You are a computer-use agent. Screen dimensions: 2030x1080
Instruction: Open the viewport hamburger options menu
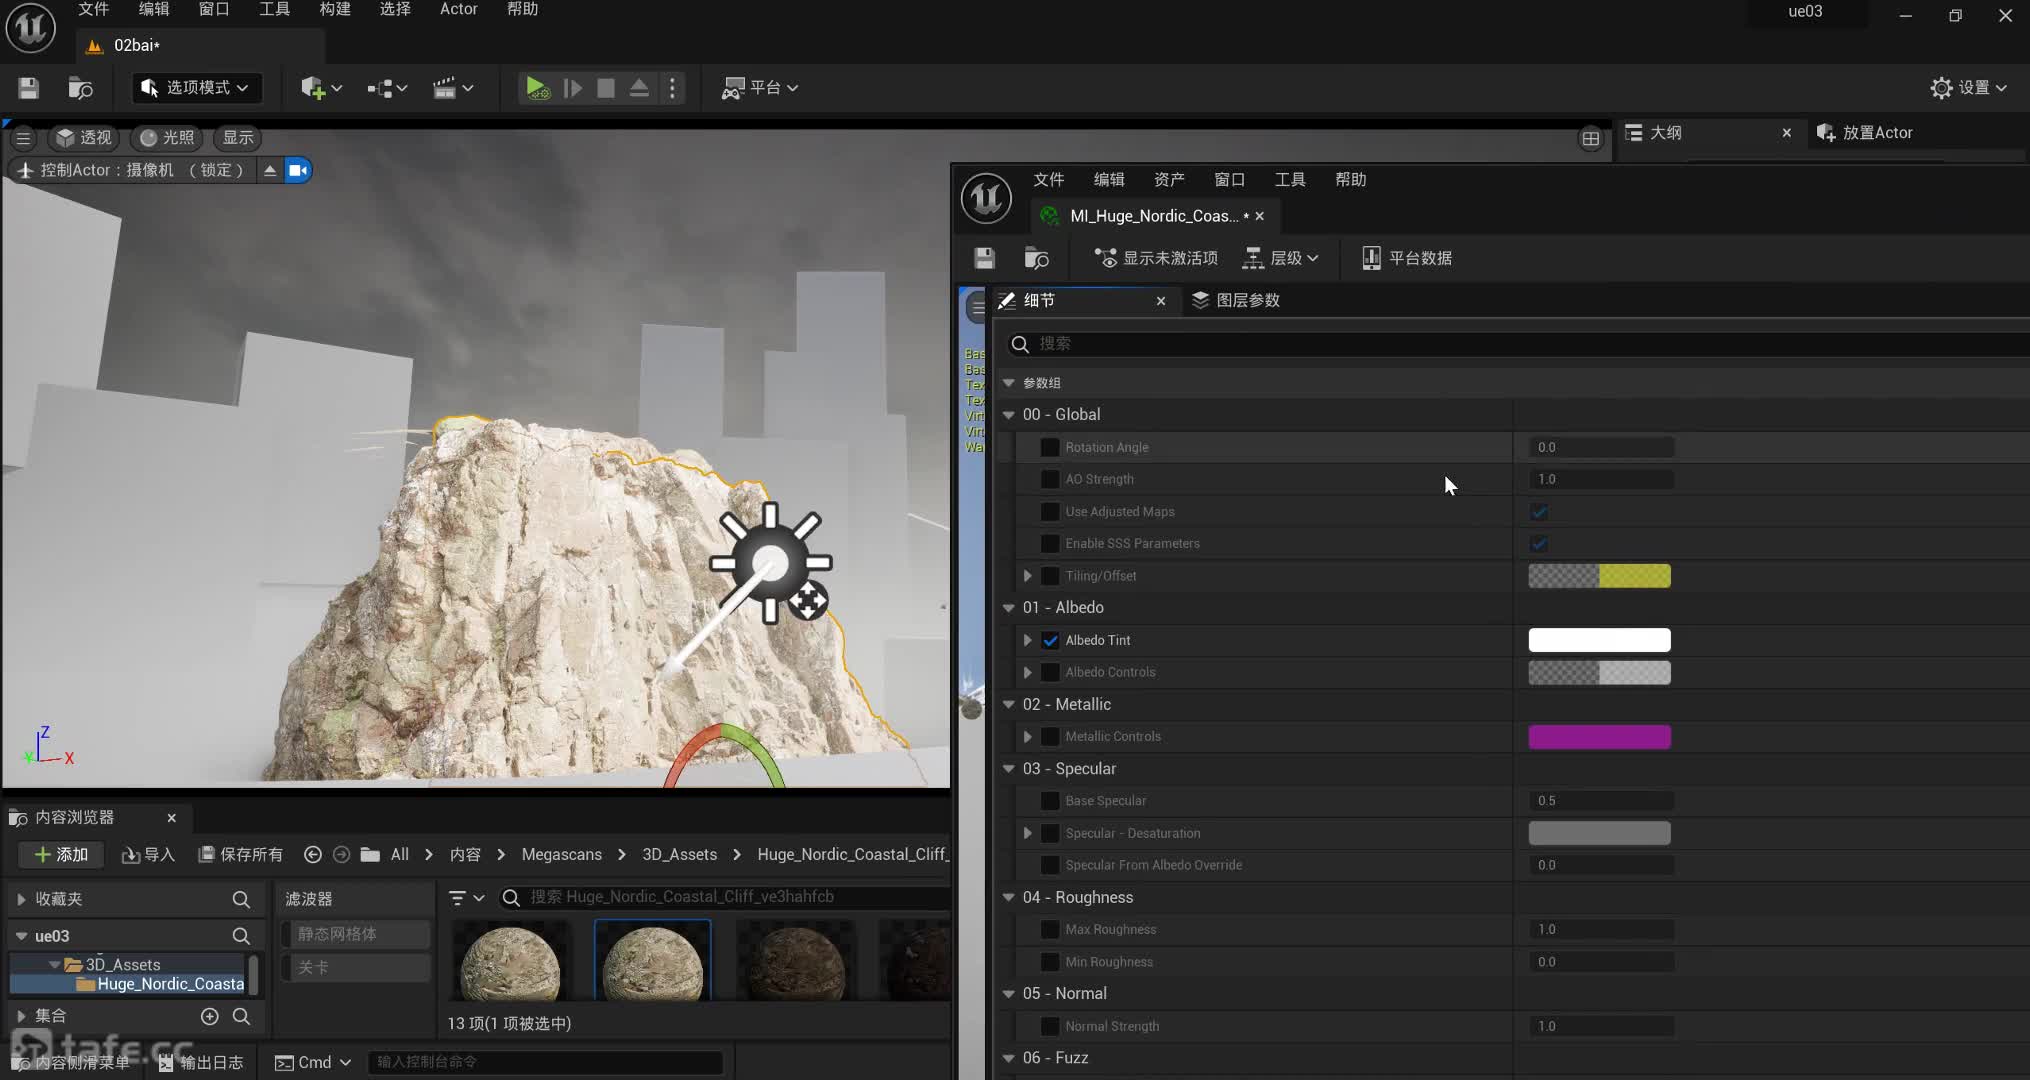click(23, 138)
